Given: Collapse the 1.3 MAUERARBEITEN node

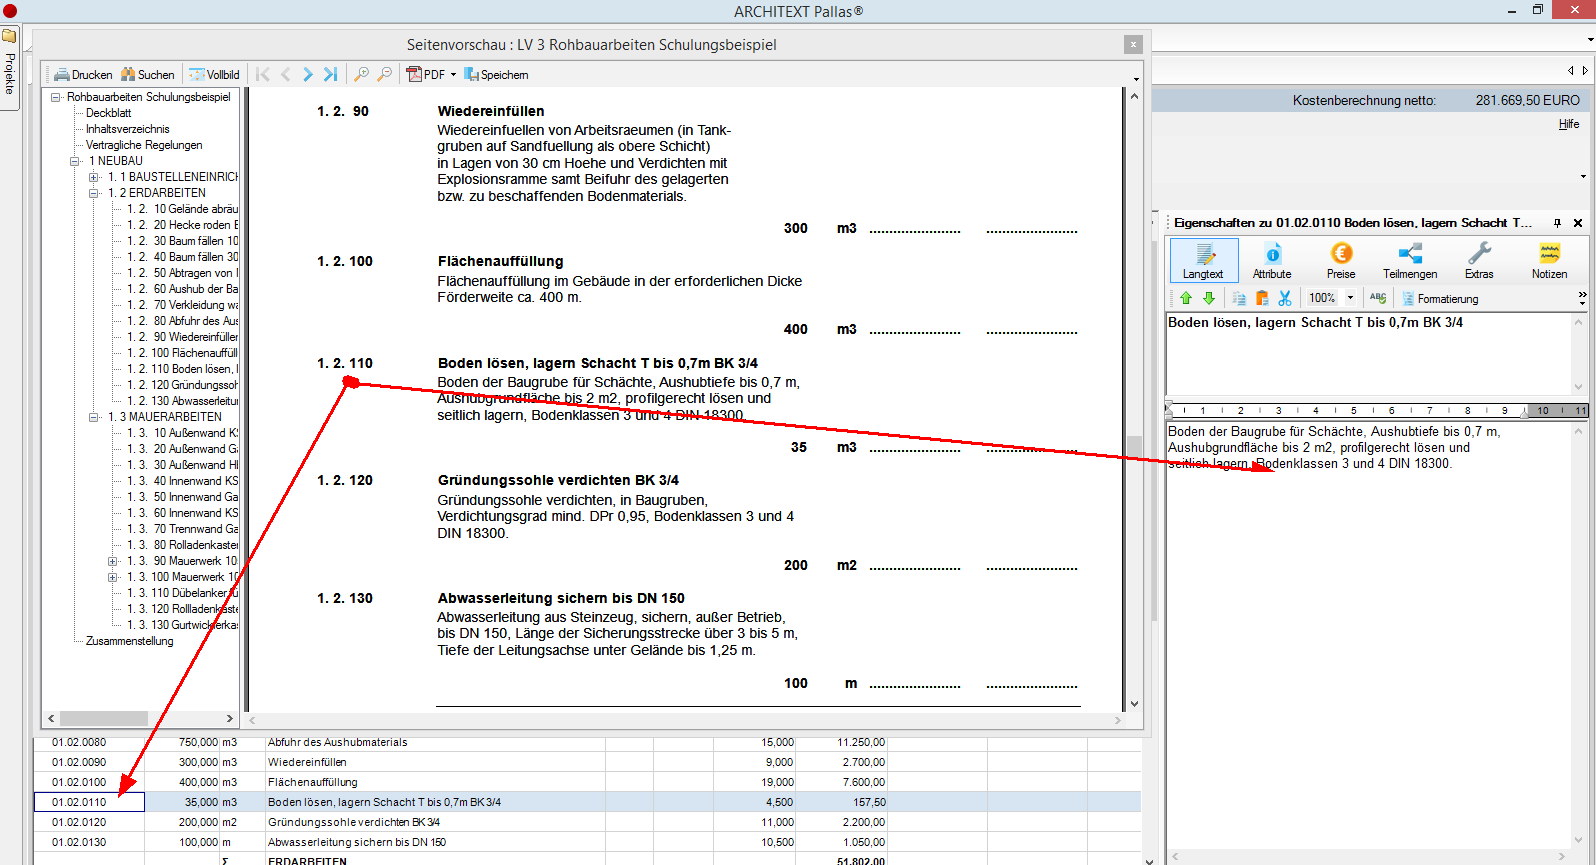Looking at the screenshot, I should pos(94,417).
